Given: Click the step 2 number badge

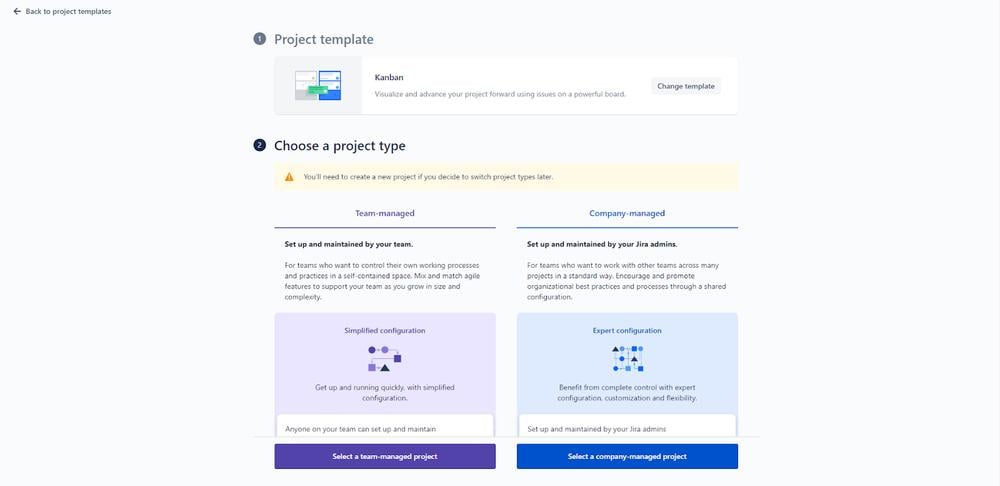Looking at the screenshot, I should point(260,145).
